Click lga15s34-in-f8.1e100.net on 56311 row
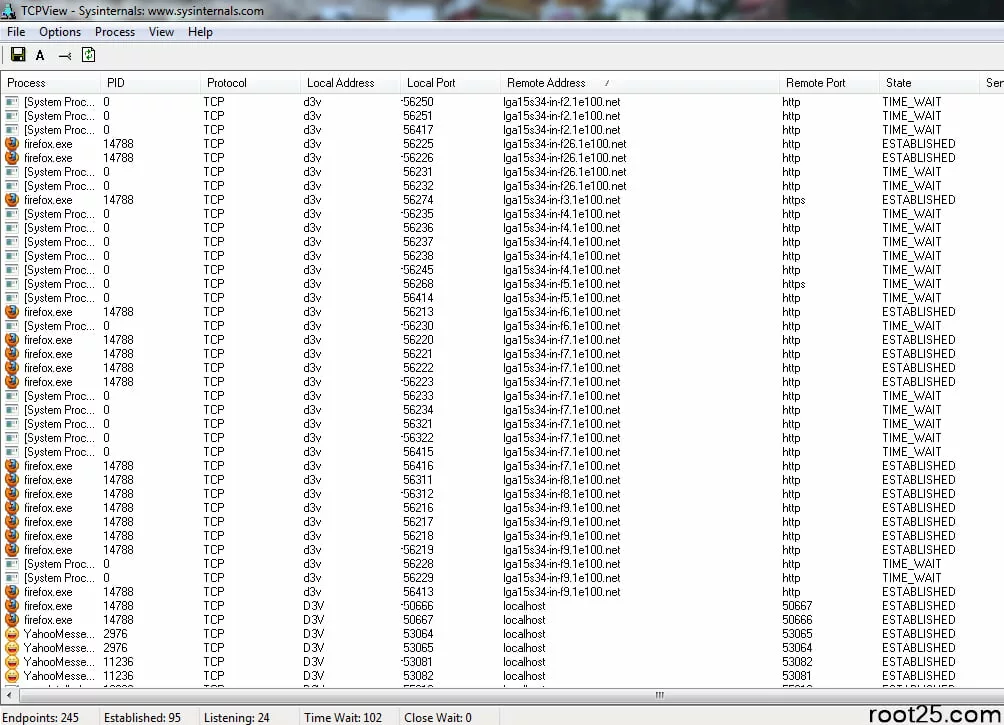This screenshot has width=1004, height=725. pos(562,480)
